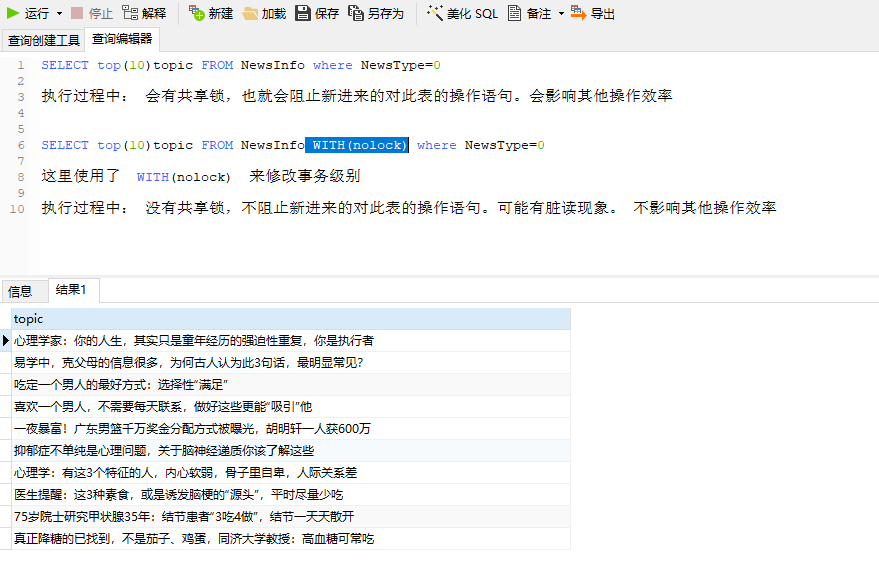Expand the 备注 dropdown arrow
Image resolution: width=879 pixels, height=563 pixels.
pos(561,13)
